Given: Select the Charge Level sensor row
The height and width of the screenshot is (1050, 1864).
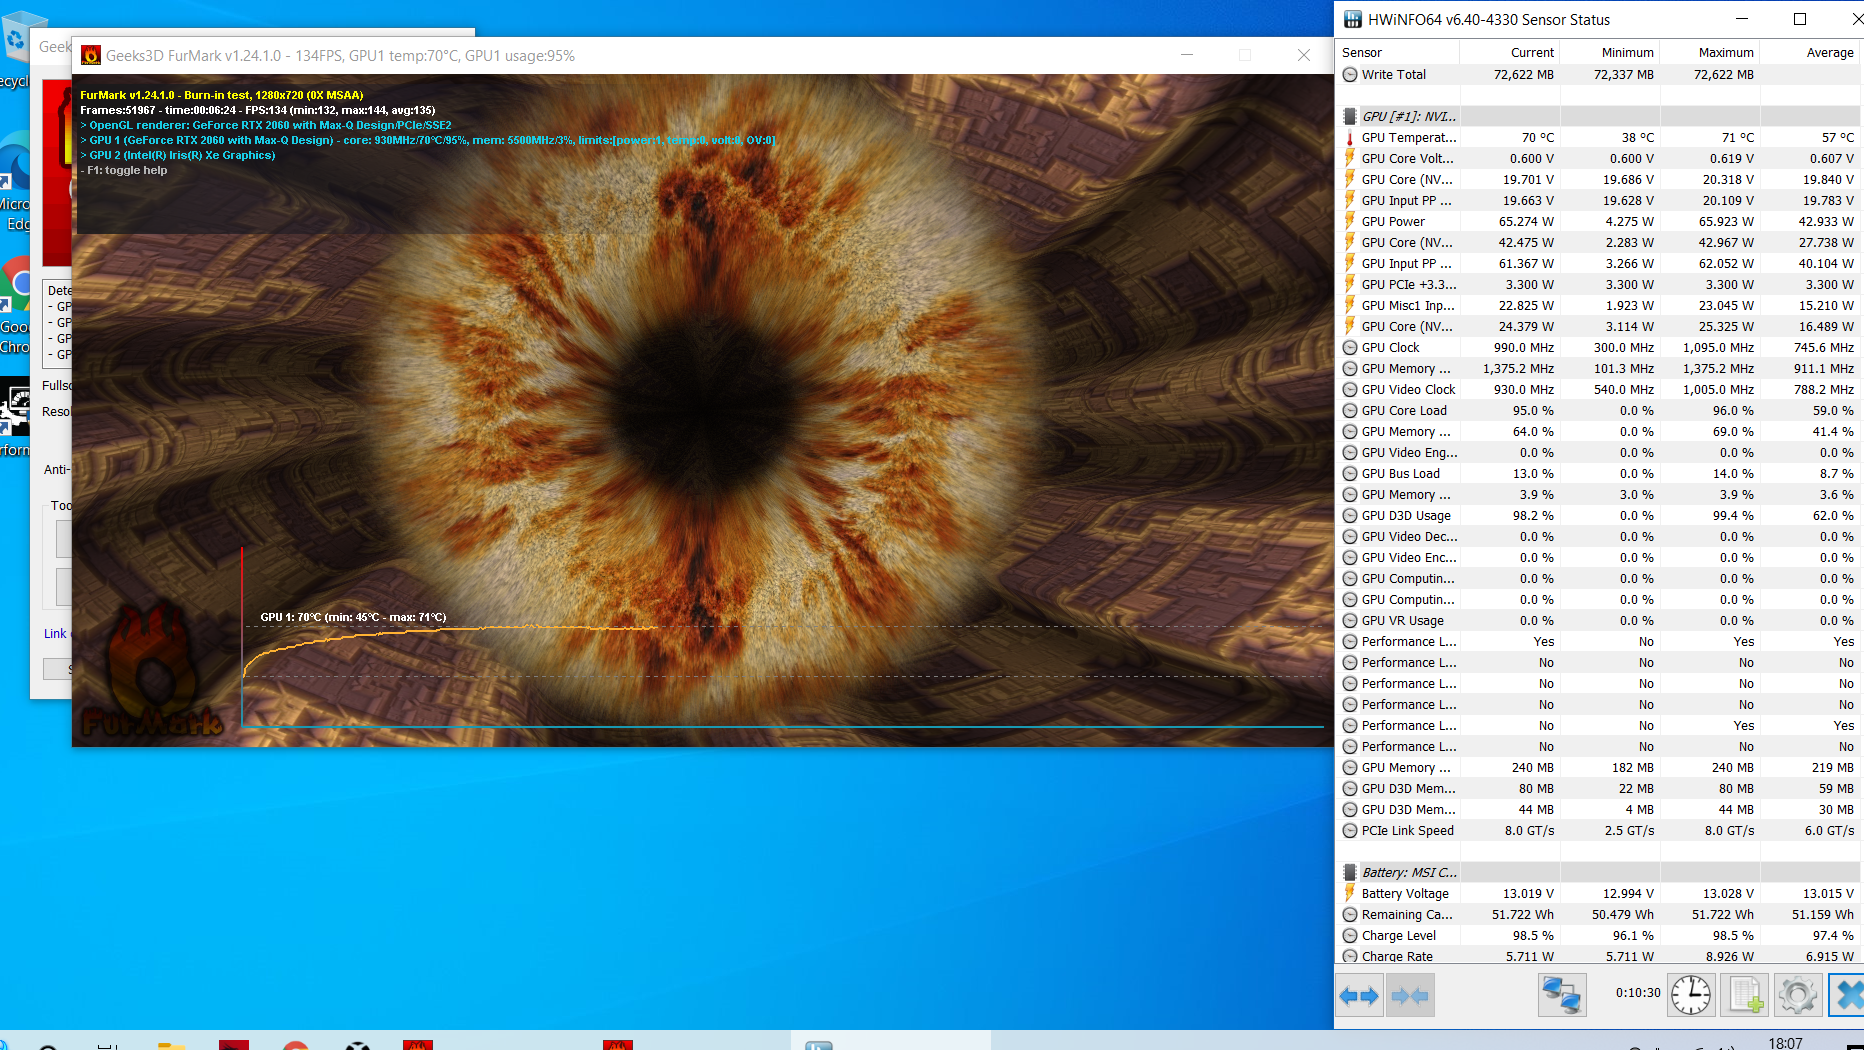Looking at the screenshot, I should tap(1598, 936).
